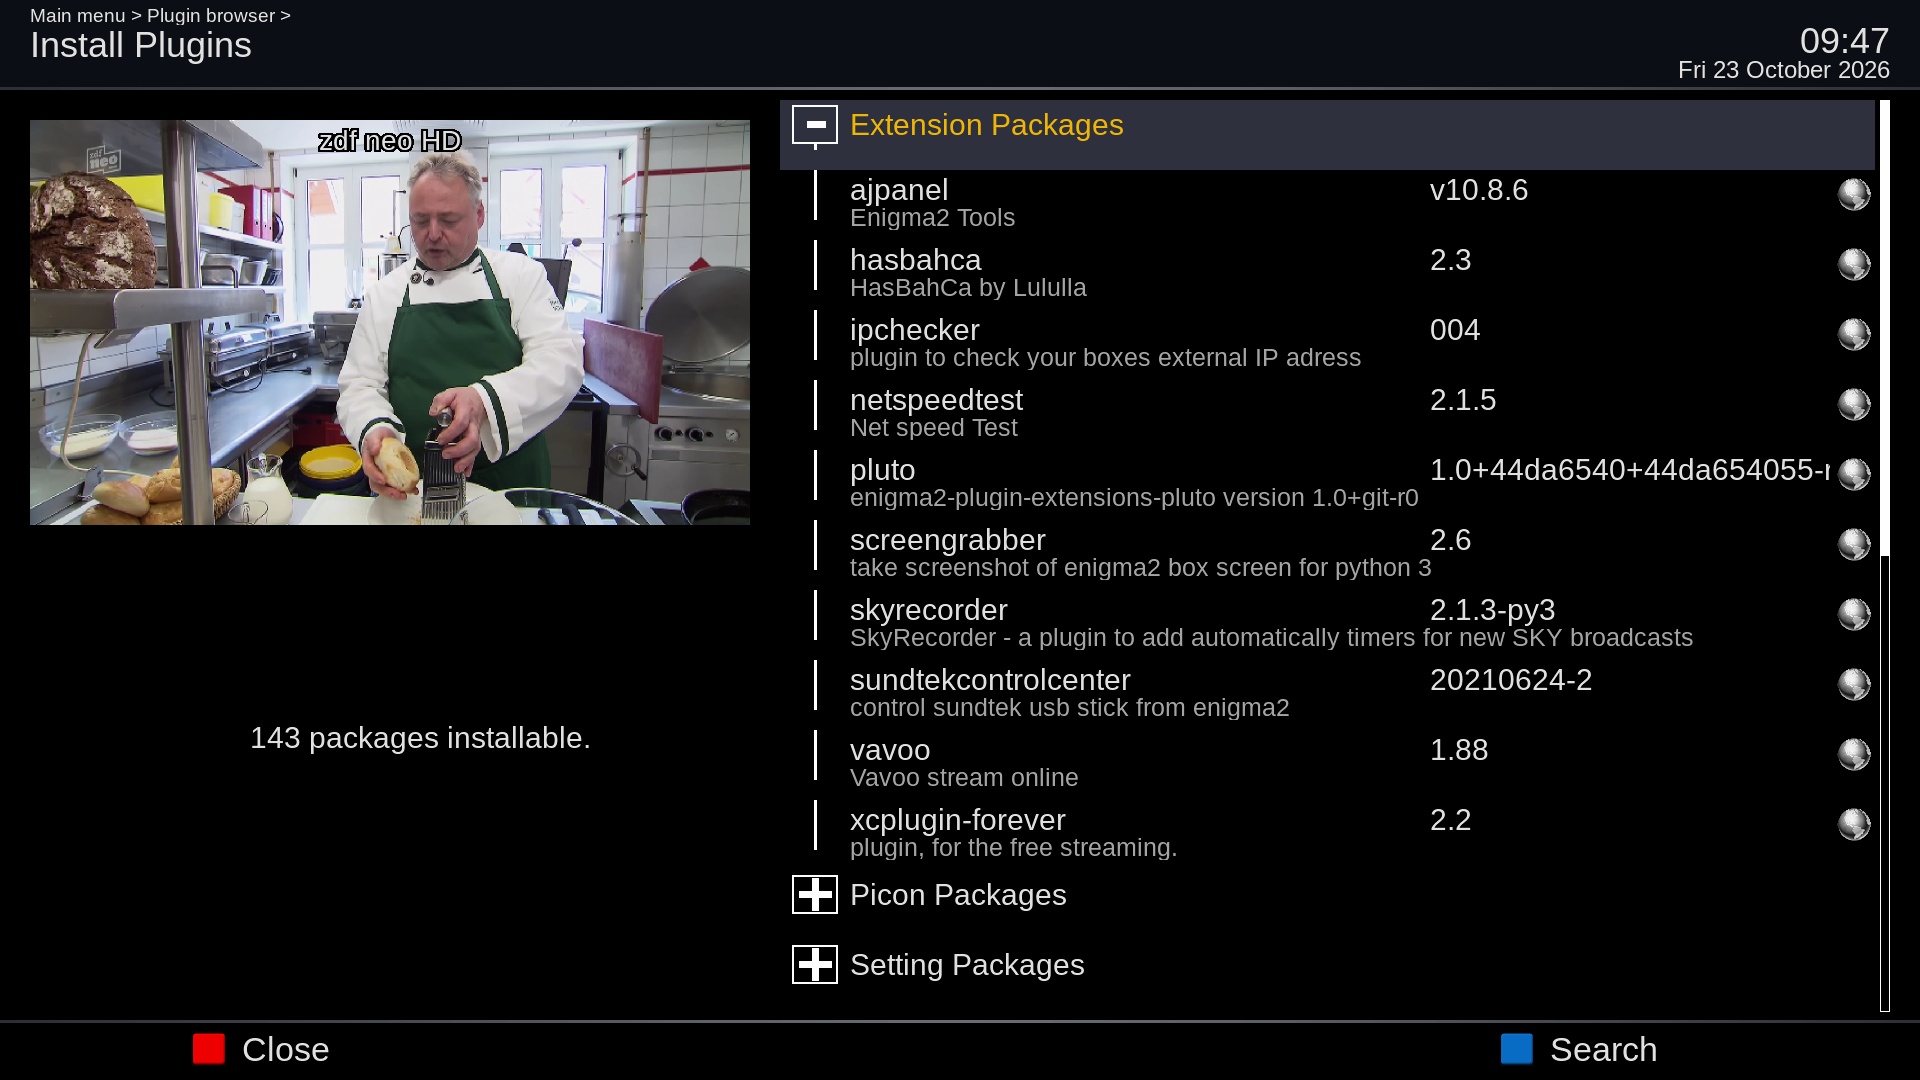Click the globe icon for skyrecorder
This screenshot has width=1920, height=1080.
(1854, 614)
